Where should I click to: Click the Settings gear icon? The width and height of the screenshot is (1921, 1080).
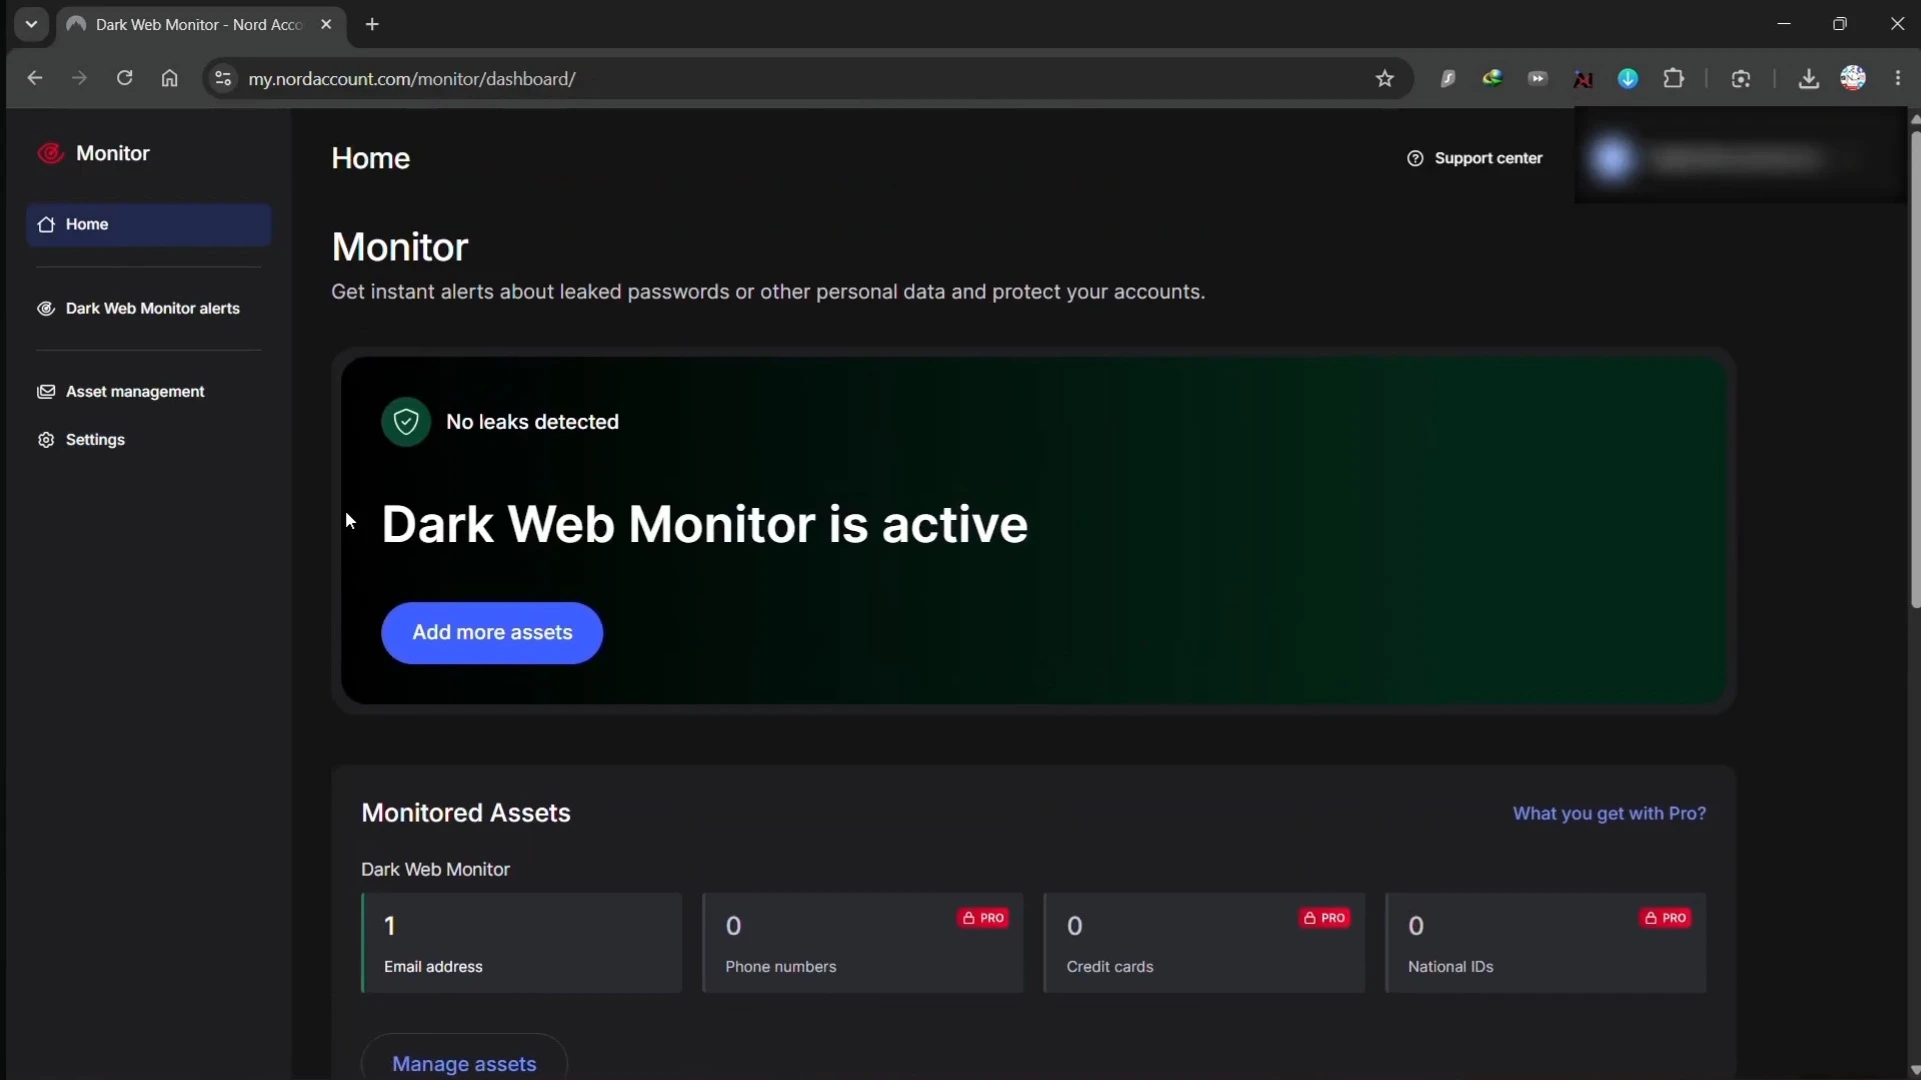(46, 440)
